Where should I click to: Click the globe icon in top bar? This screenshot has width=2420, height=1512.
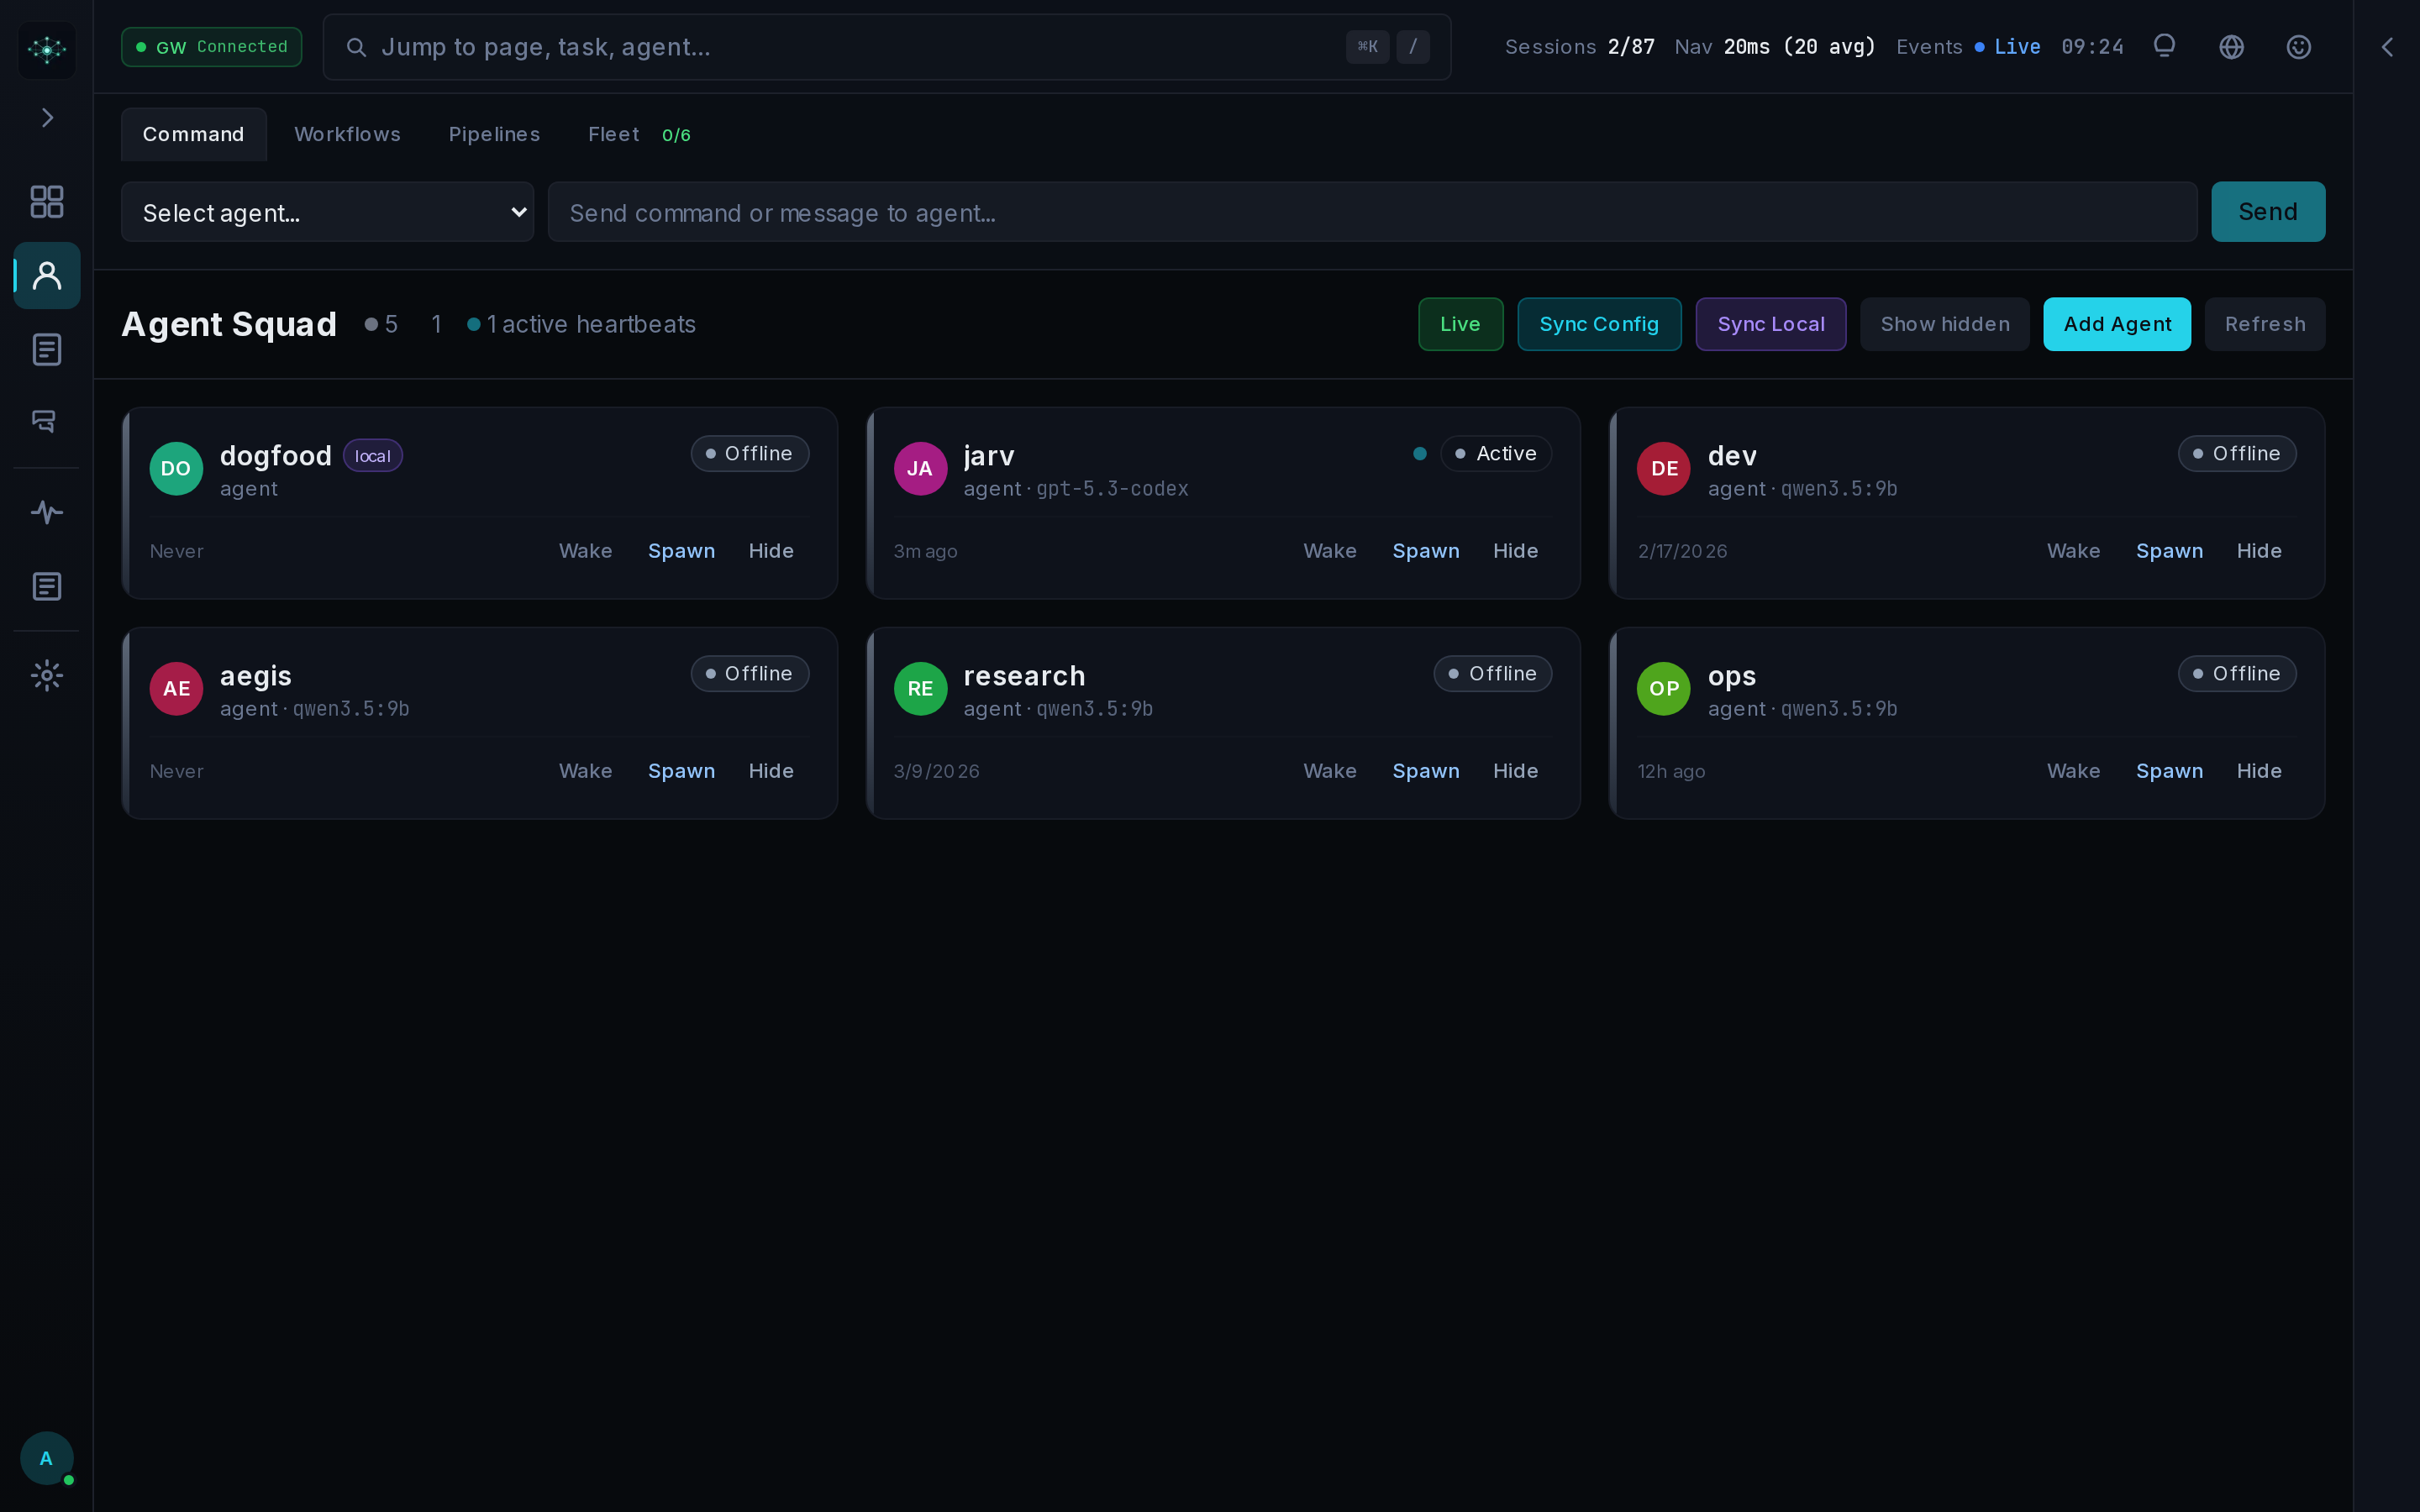(2231, 47)
